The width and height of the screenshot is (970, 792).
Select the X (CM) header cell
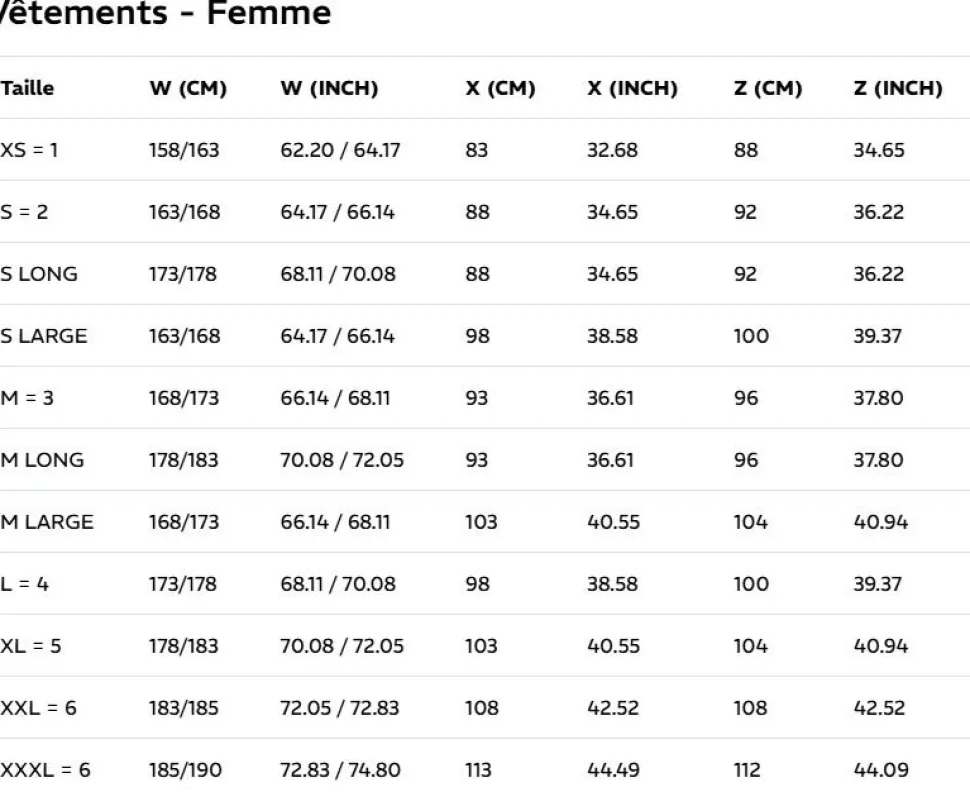(500, 88)
